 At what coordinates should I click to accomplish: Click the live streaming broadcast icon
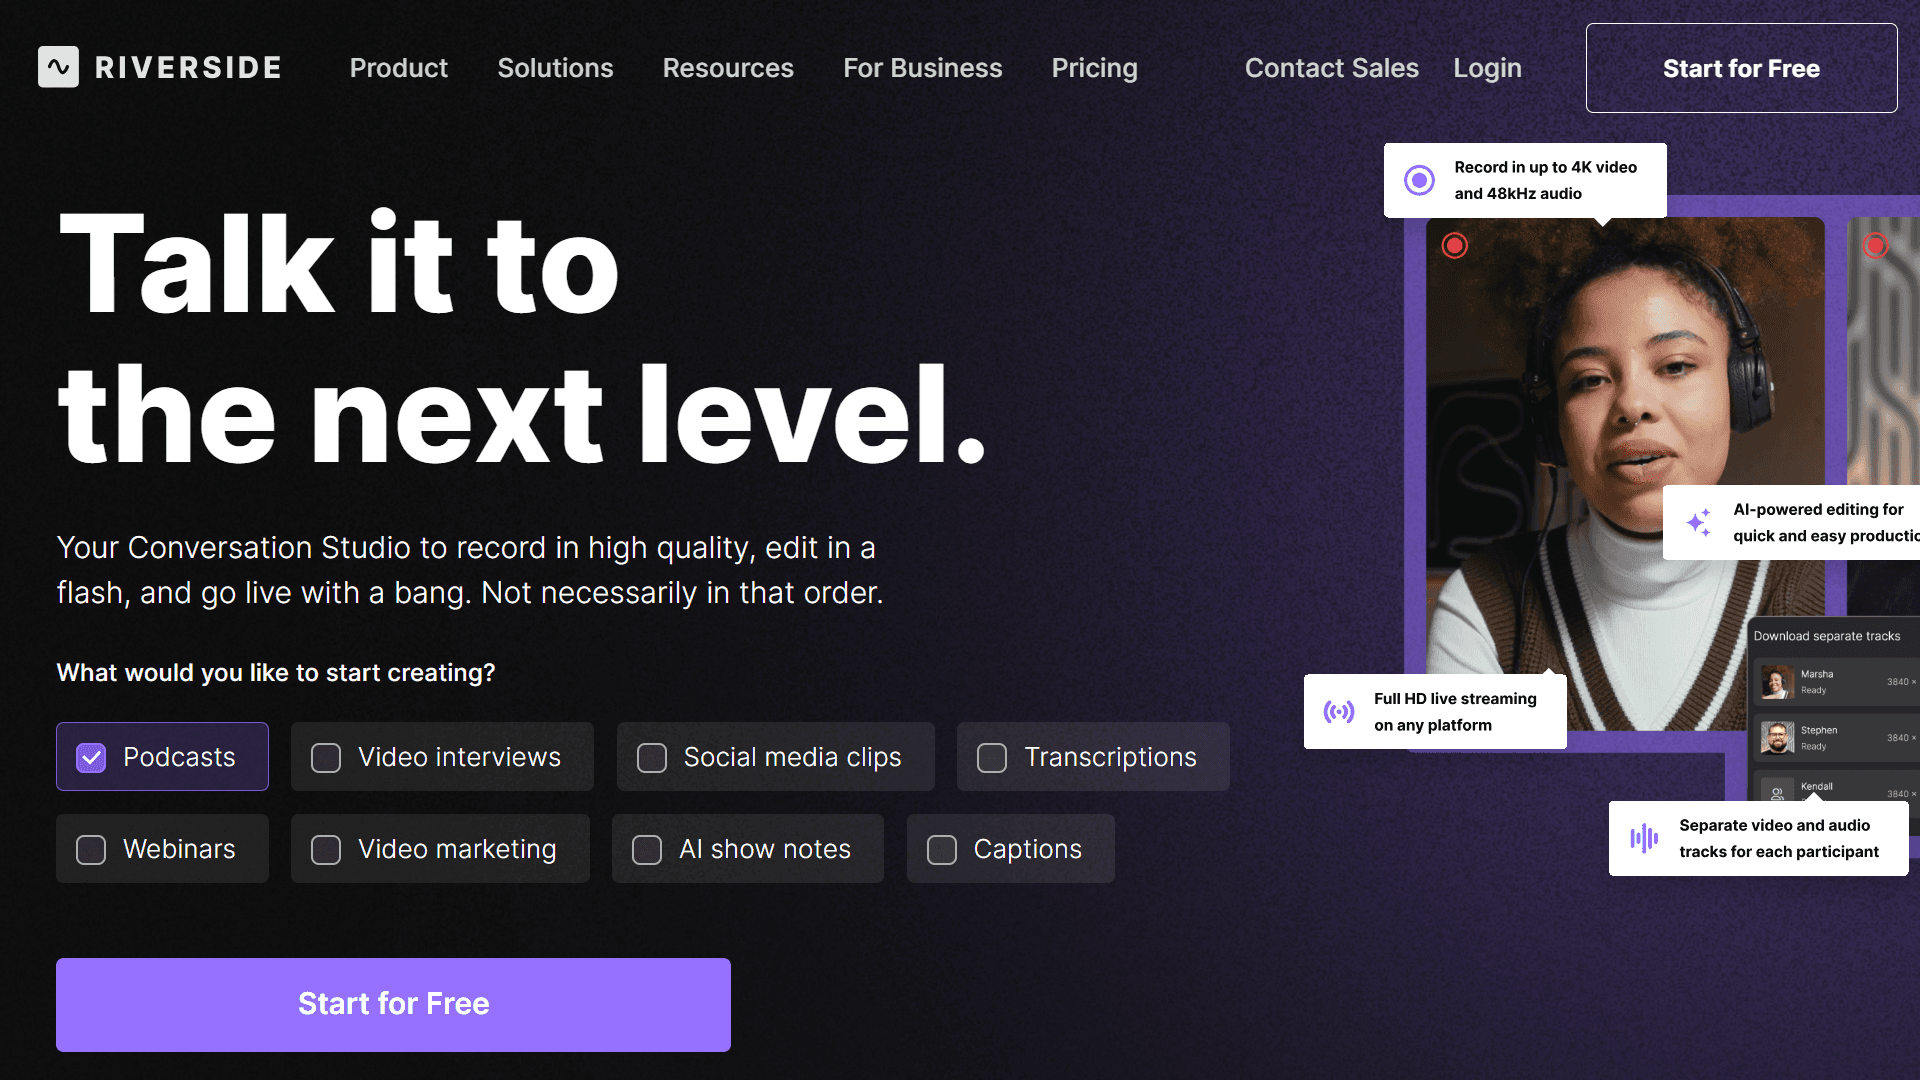coord(1338,712)
